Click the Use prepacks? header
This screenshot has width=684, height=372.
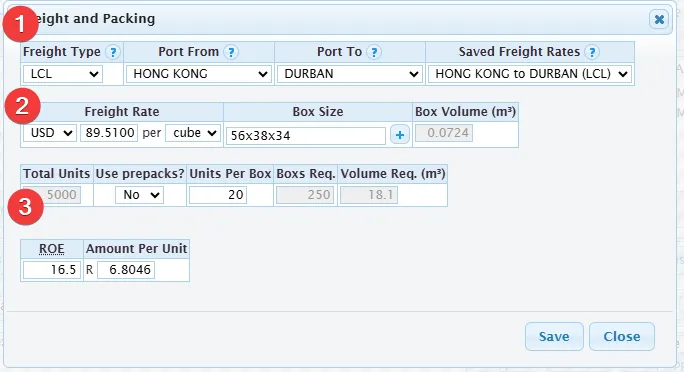(140, 174)
